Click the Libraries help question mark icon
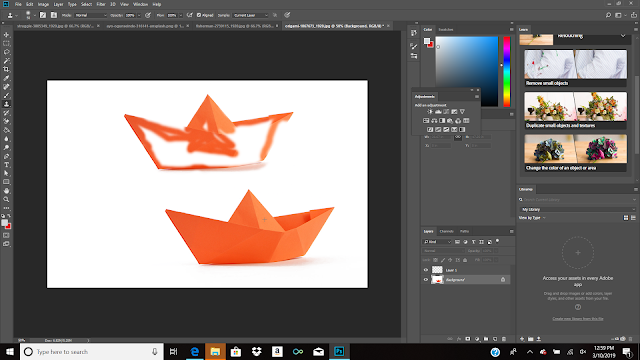The image size is (640, 360). tap(578, 307)
